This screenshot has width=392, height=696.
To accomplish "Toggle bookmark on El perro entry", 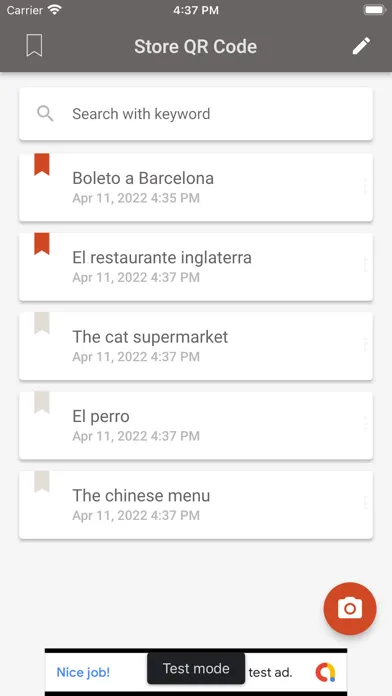I will coord(42,402).
